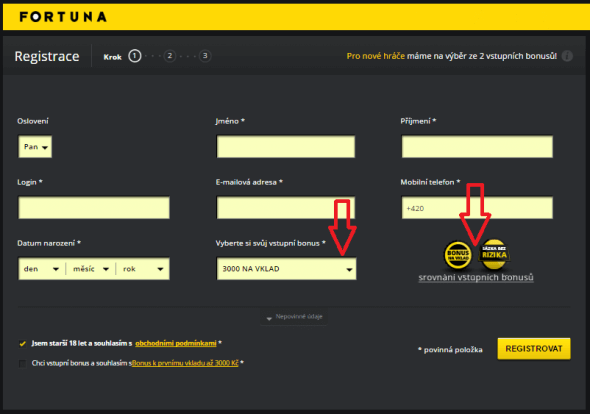Open the bonus info icon

[x=567, y=56]
